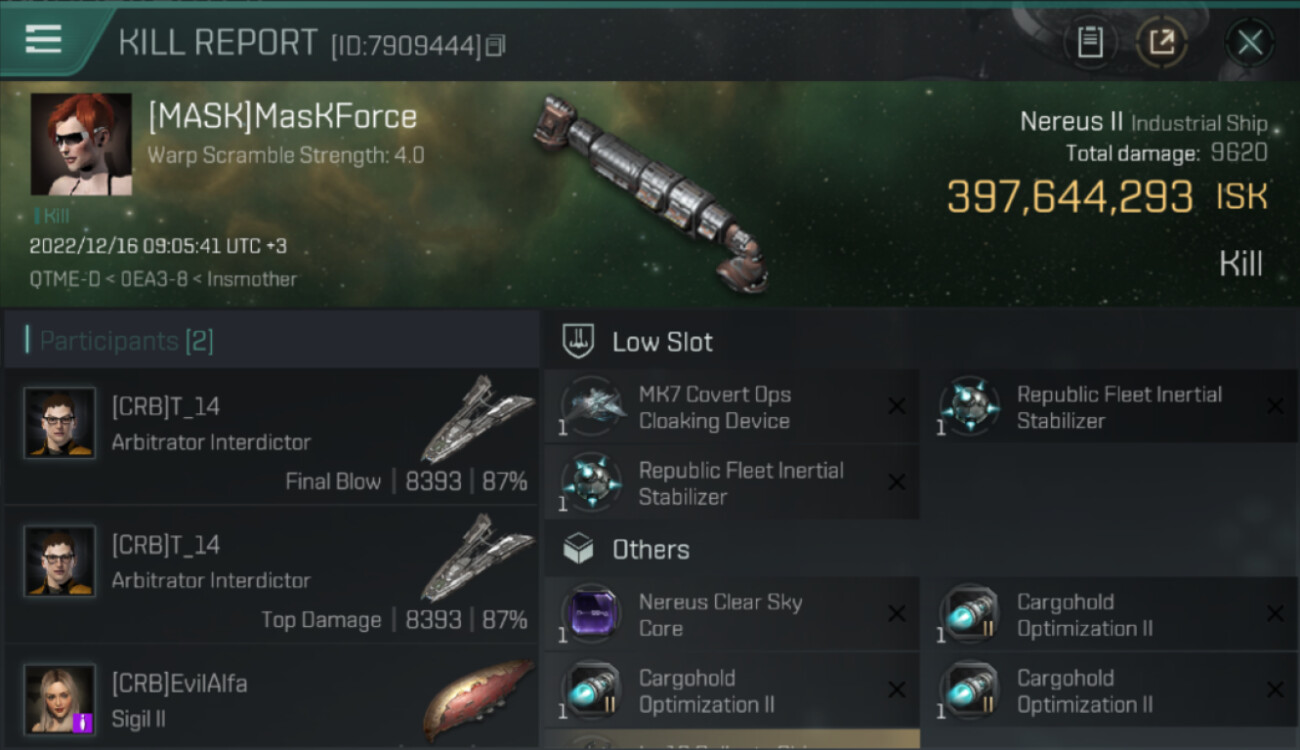Screen dimensions: 1300x750
Task: Click the Nereus Clear Sky Core icon
Action: 592,614
